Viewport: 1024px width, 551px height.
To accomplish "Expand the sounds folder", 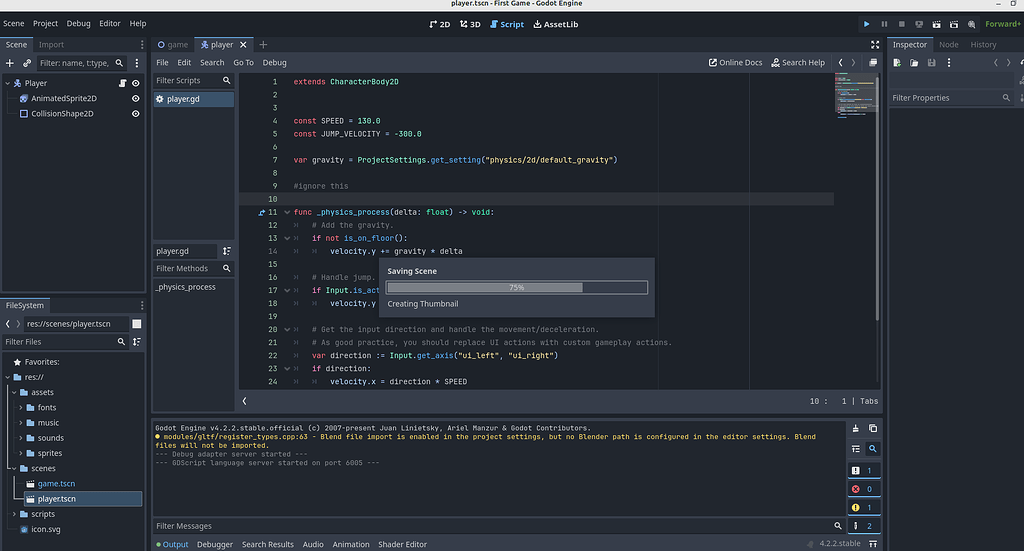I will point(21,438).
